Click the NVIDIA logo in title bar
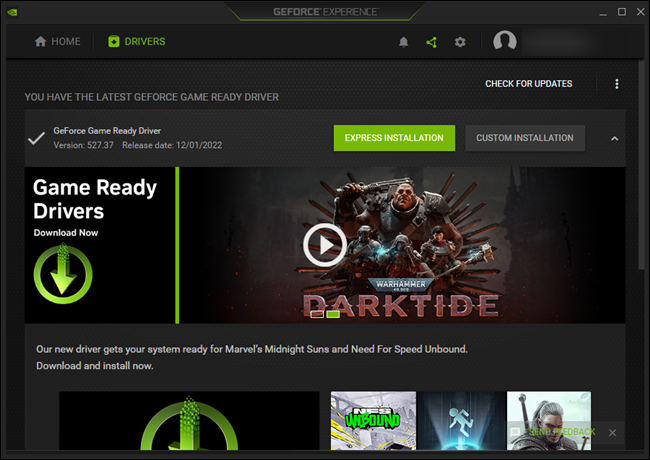 click(12, 12)
